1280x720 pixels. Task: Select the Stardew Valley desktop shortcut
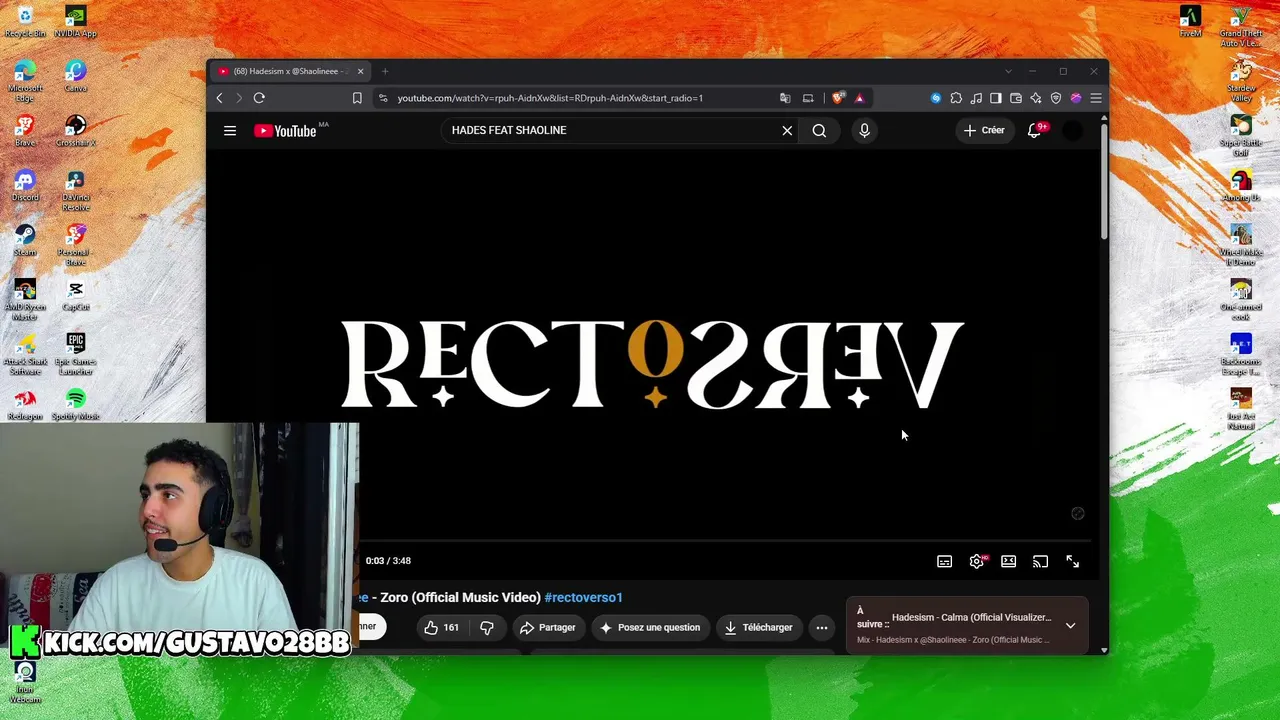[x=1241, y=81]
